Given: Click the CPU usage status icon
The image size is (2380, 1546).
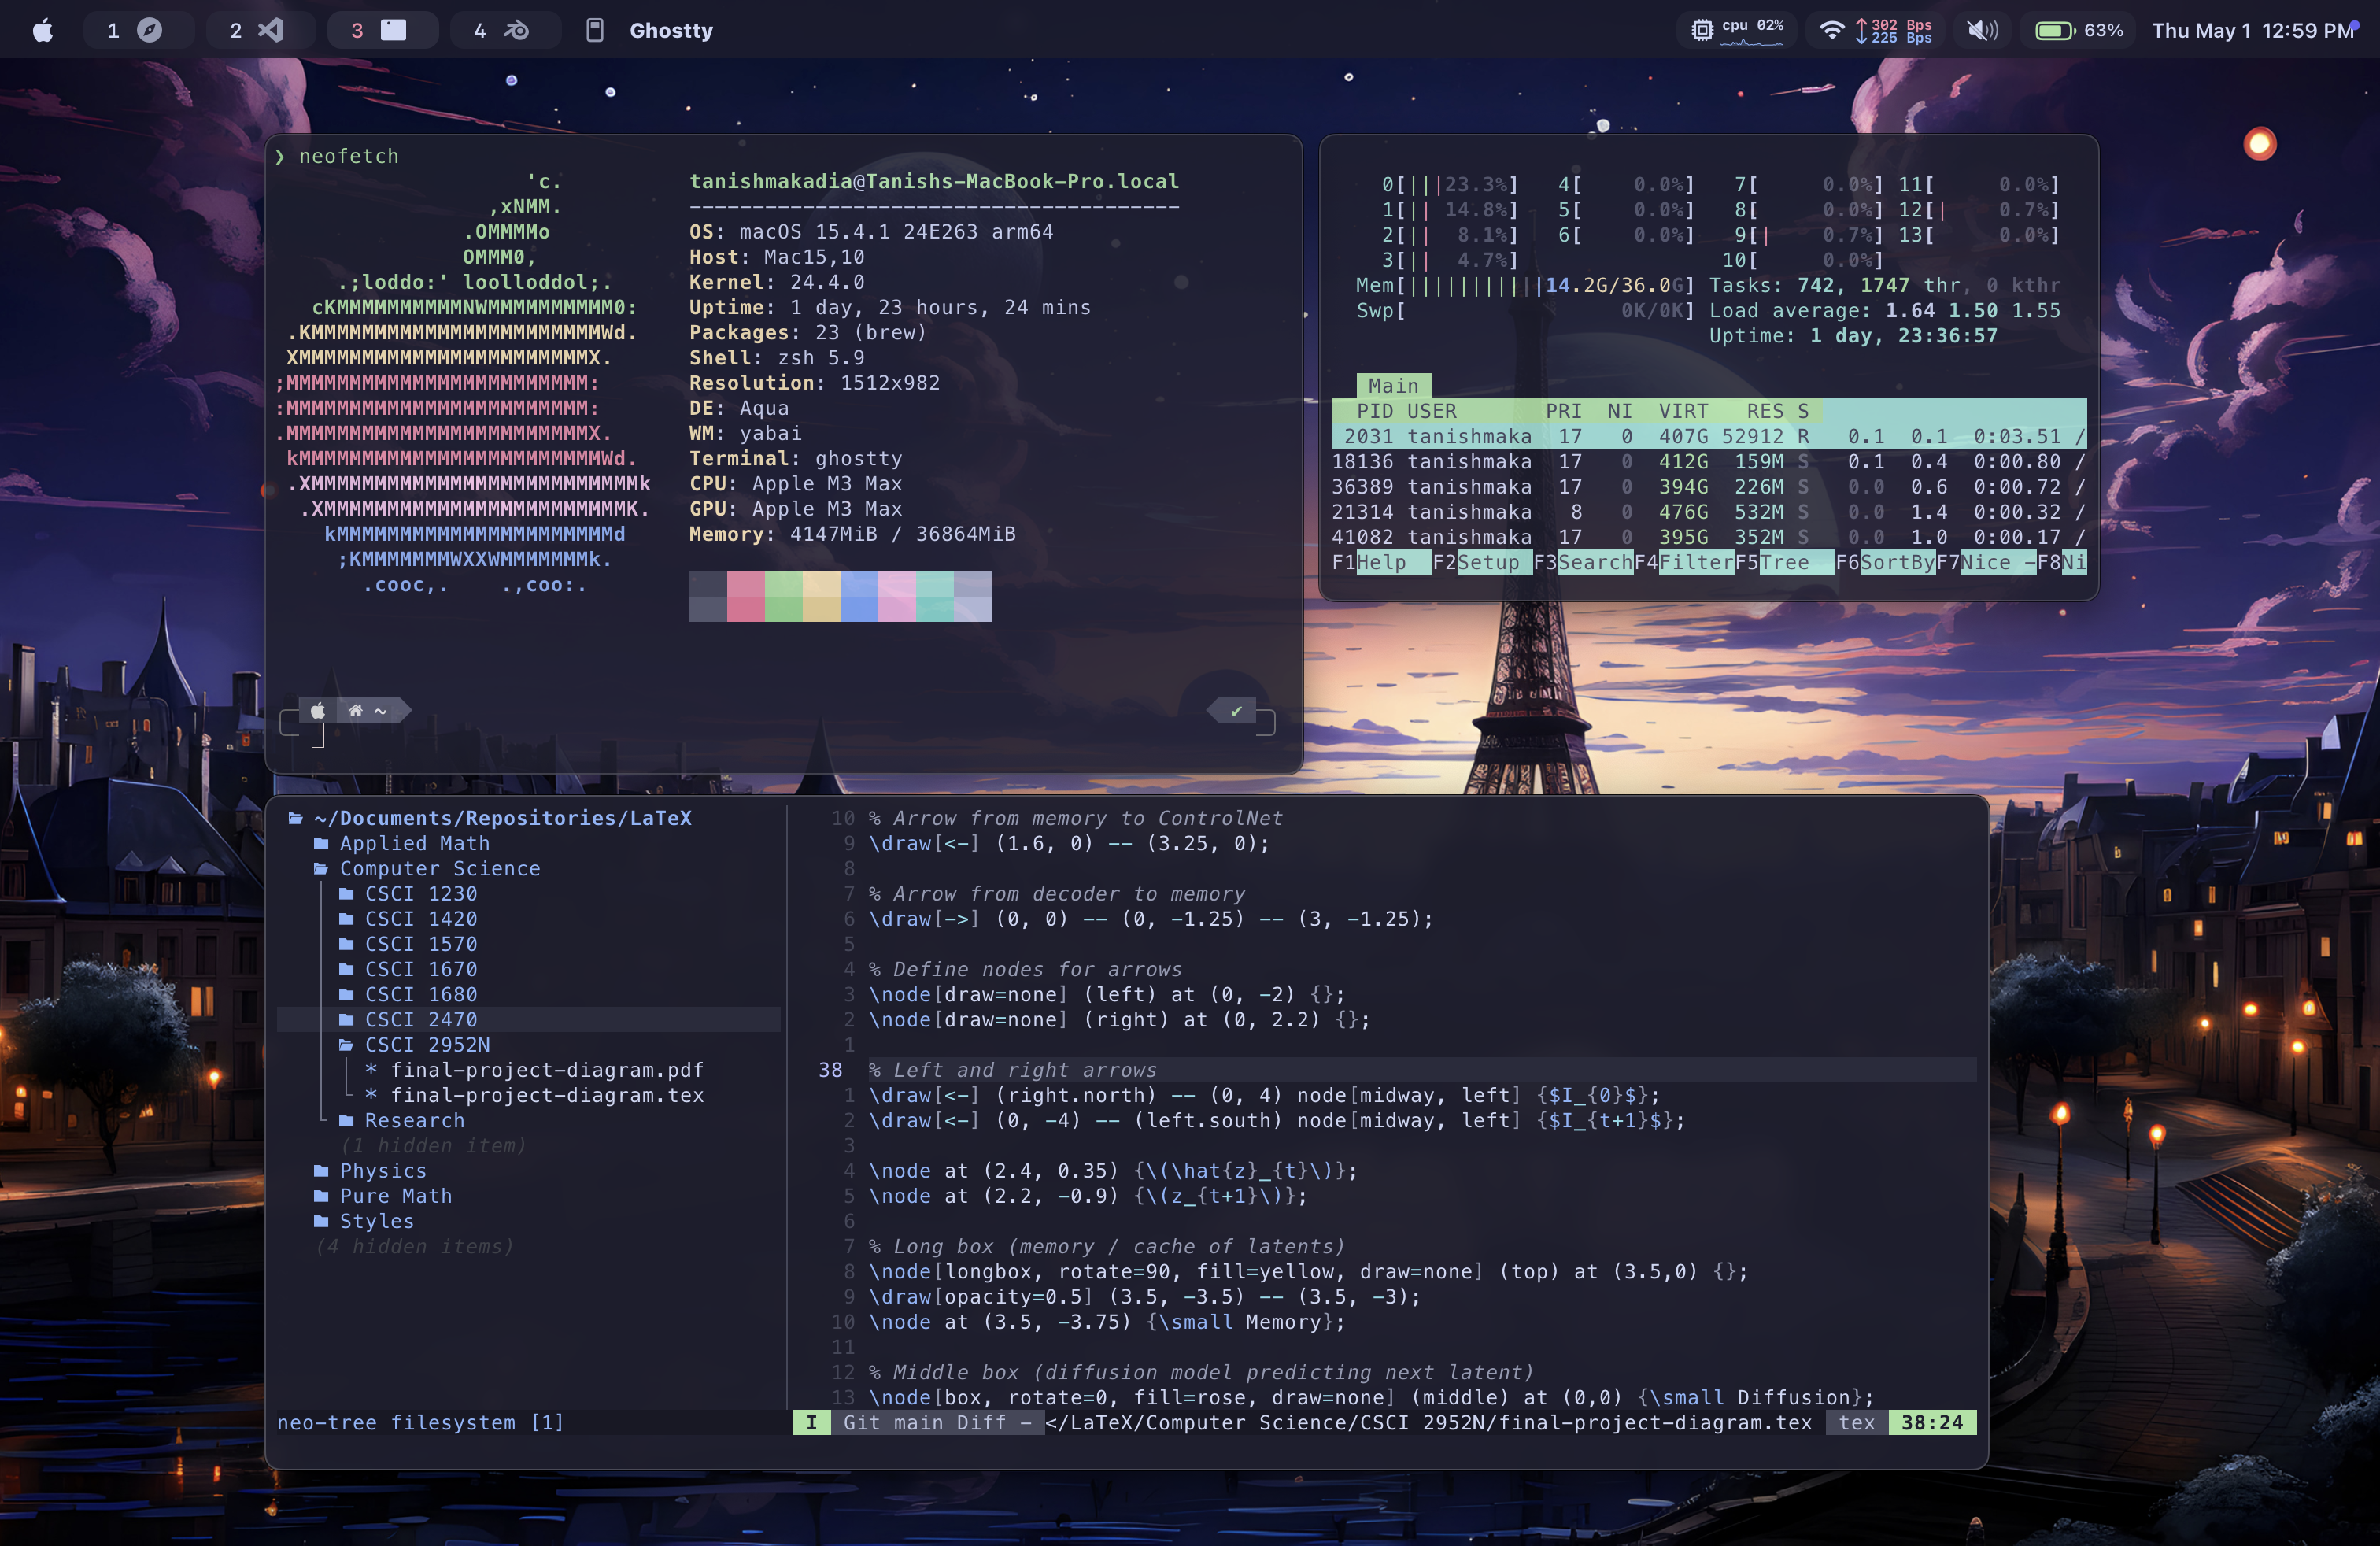Looking at the screenshot, I should 1702,30.
